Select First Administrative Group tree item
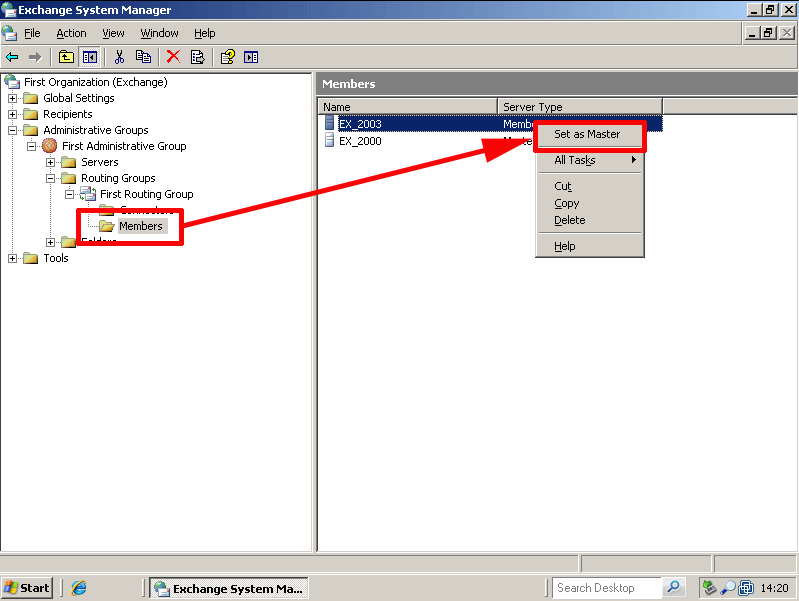The image size is (799, 601). pyautogui.click(x=124, y=146)
